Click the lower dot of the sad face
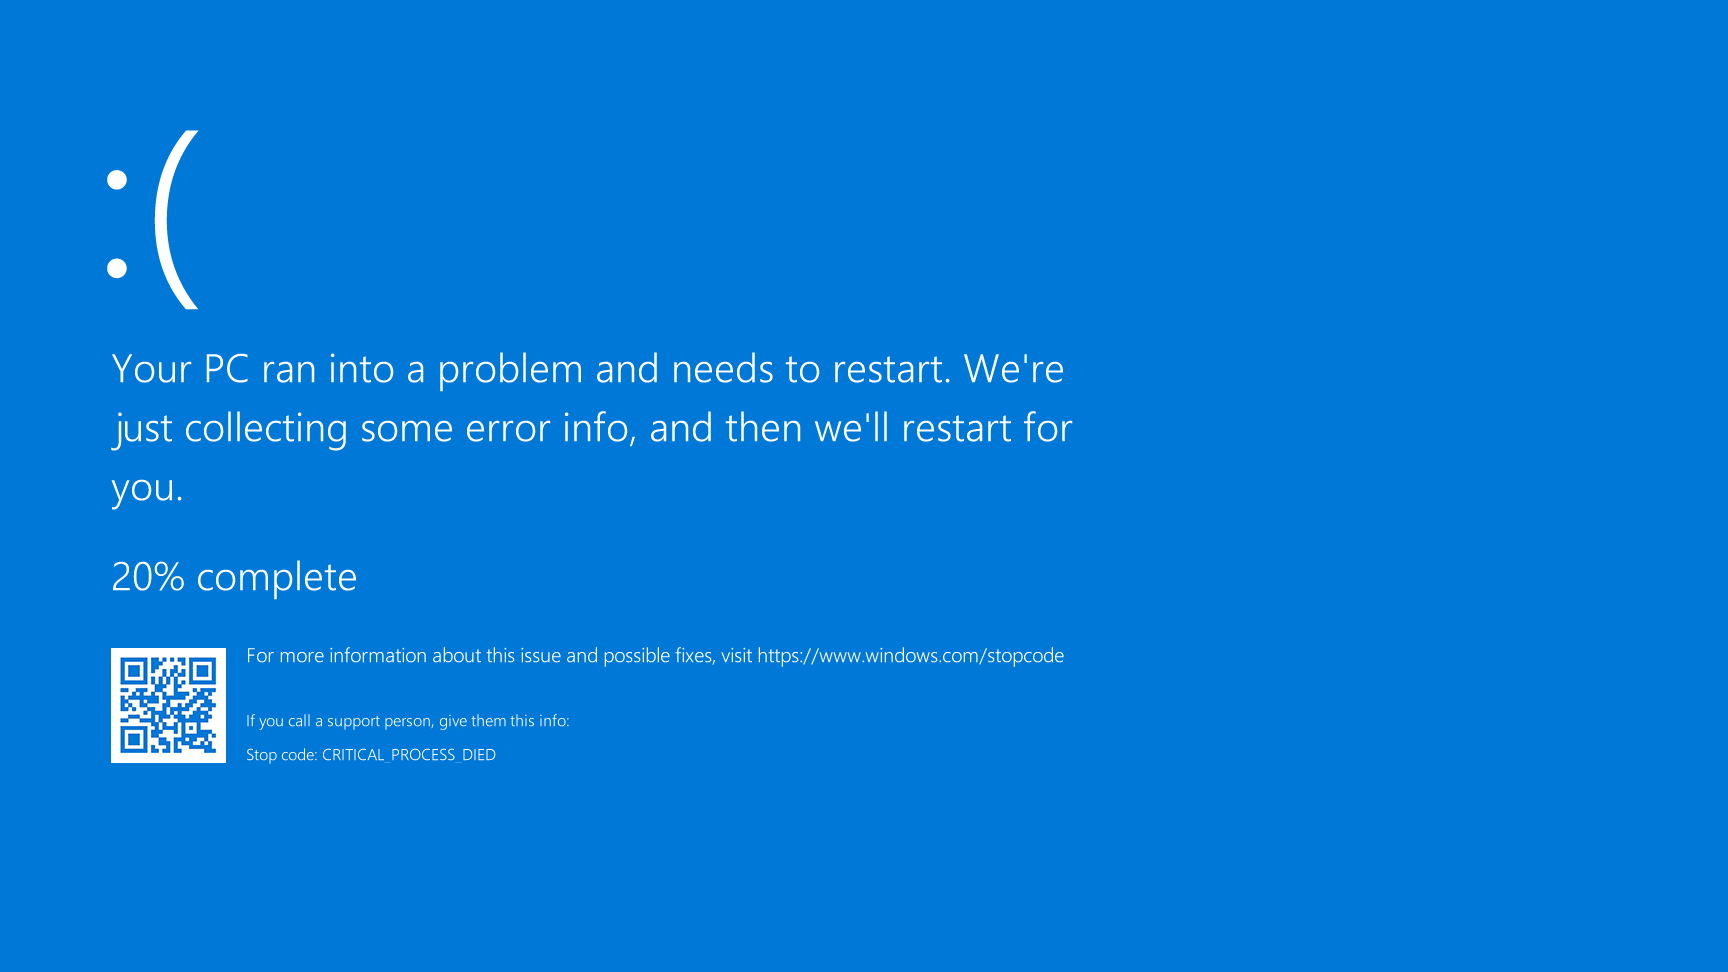The height and width of the screenshot is (972, 1728). 117,268
